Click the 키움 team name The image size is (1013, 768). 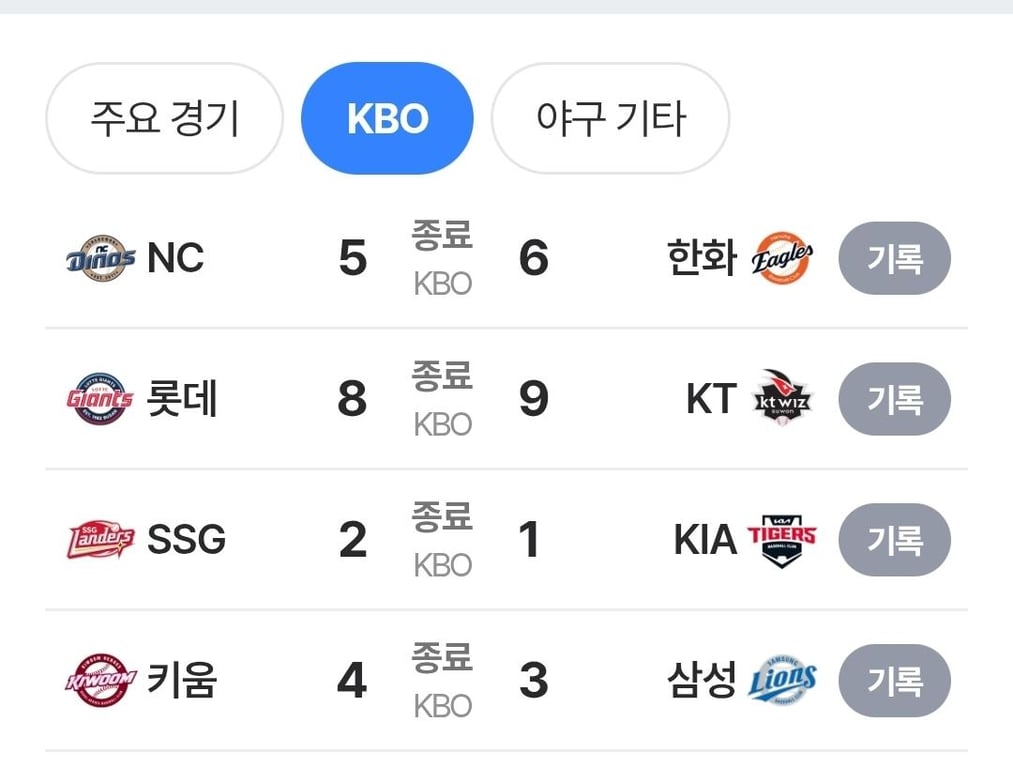coord(183,681)
